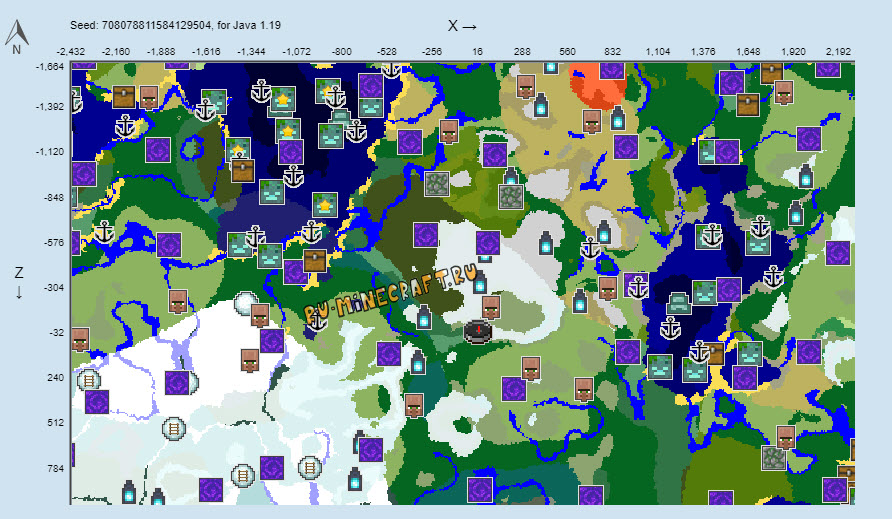
Task: Click the ruined portal stacked above an ocean ruin
Action: coord(371,86)
